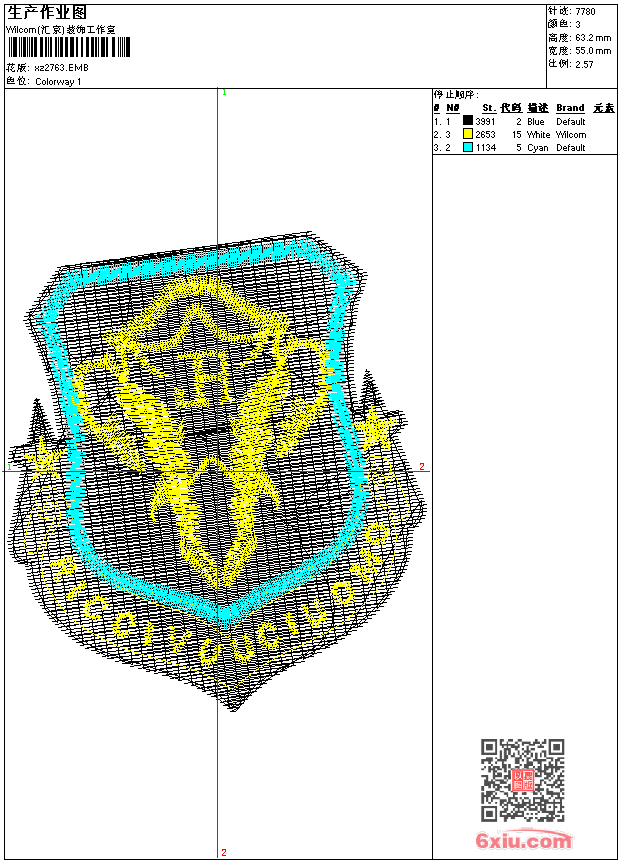
Task: Click the embroidered shield design preview
Action: tap(218, 471)
